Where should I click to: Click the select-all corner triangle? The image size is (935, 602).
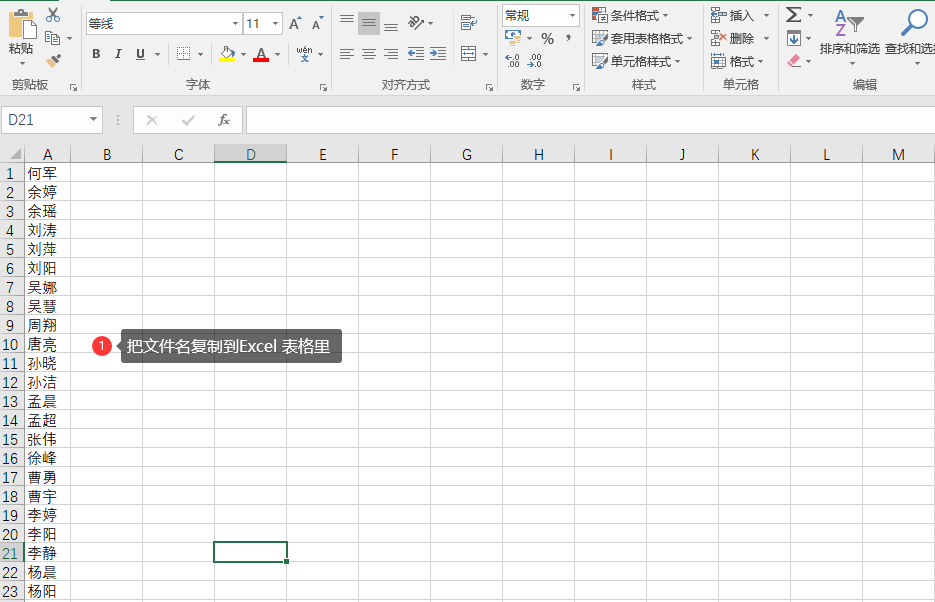(x=14, y=154)
